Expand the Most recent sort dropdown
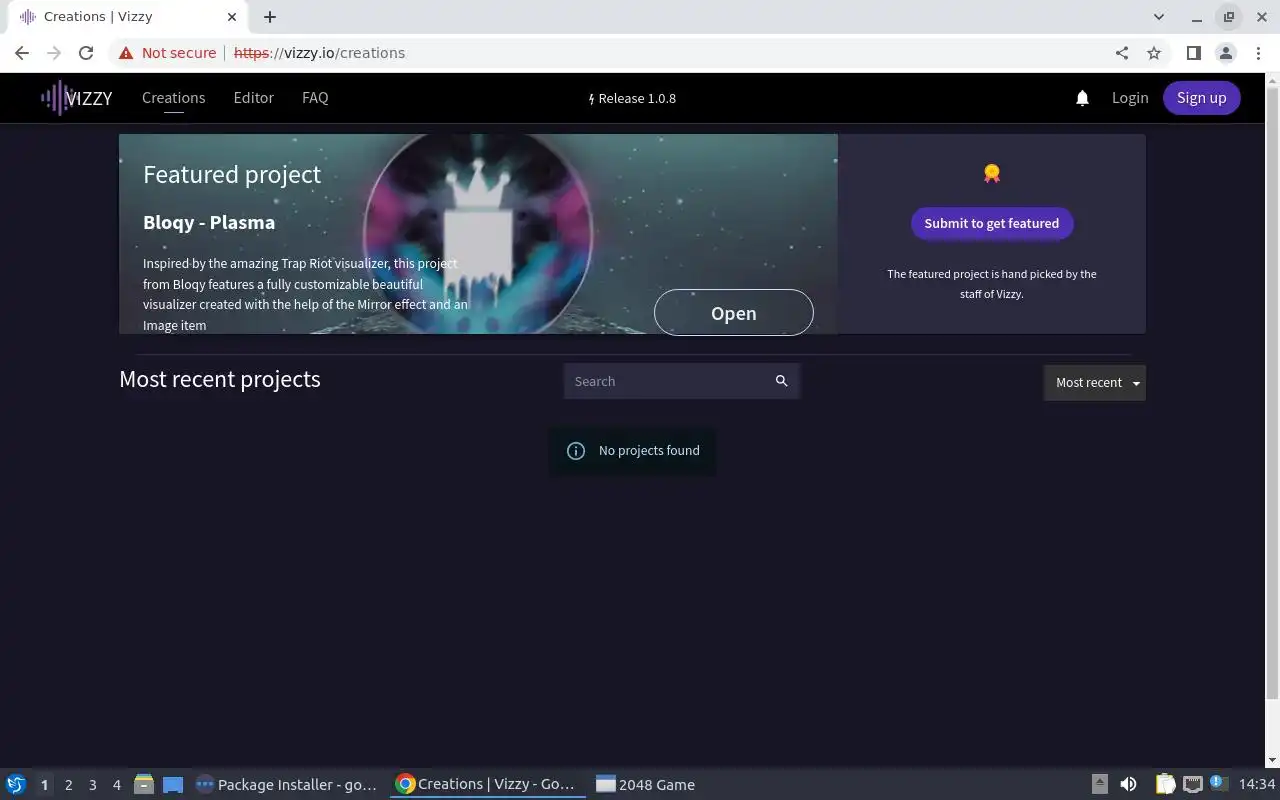 (1095, 383)
